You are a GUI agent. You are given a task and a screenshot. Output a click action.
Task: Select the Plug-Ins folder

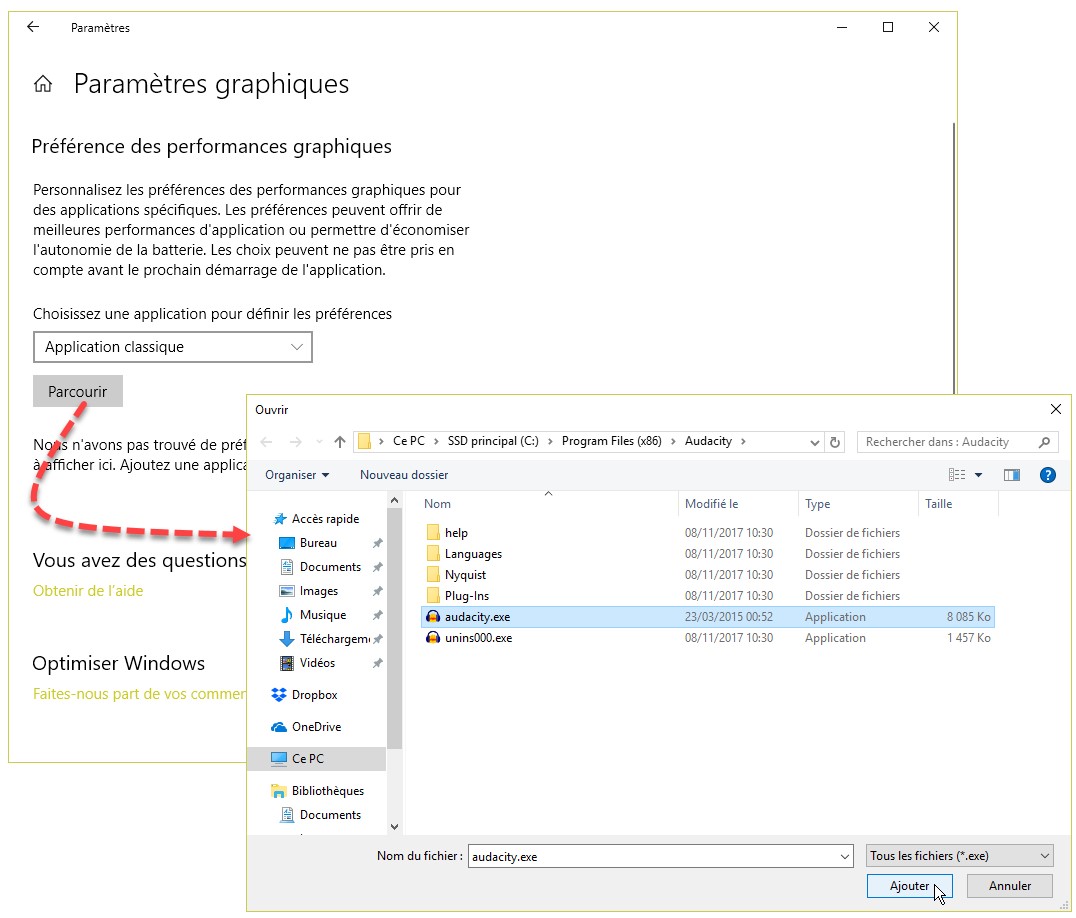[707, 596]
